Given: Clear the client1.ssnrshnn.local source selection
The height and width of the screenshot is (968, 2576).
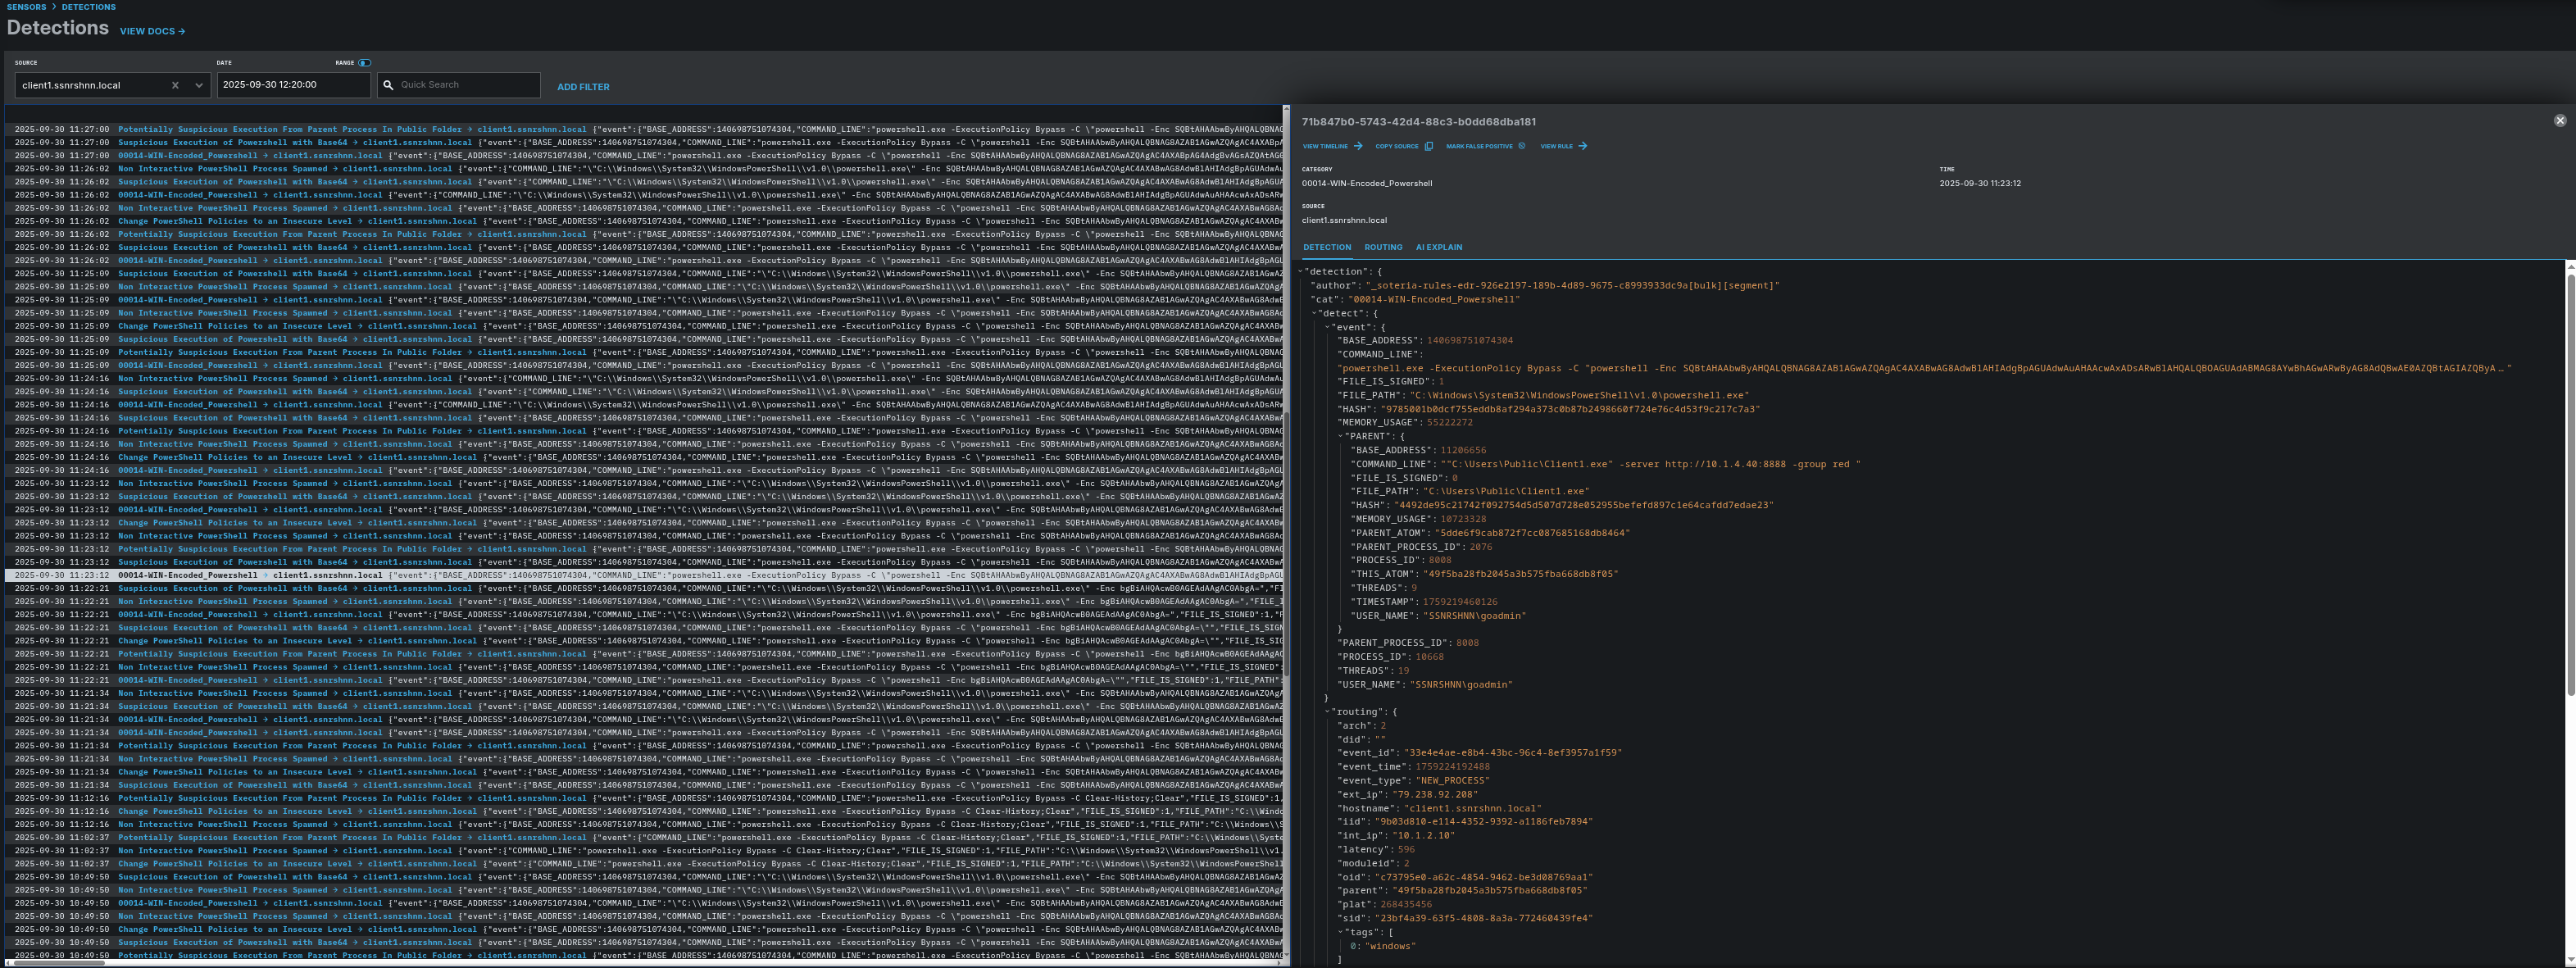Looking at the screenshot, I should point(175,86).
